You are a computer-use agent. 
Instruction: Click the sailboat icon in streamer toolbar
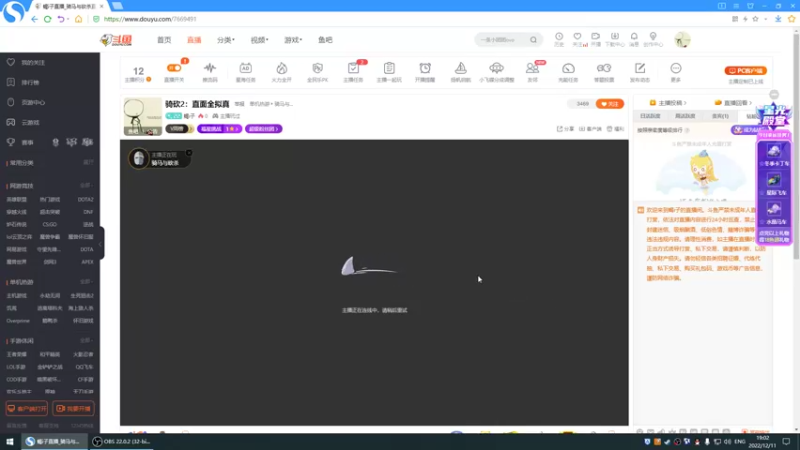pyautogui.click(x=461, y=68)
